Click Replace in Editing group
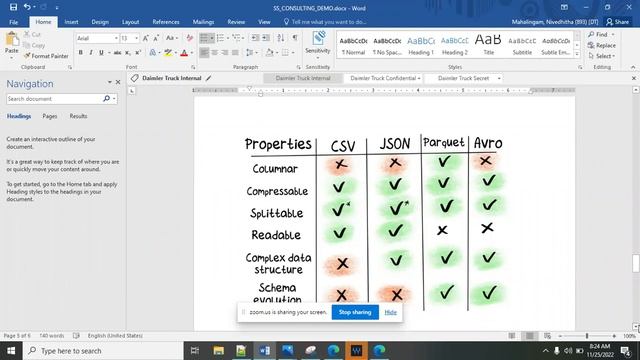The image size is (640, 360). [602, 45]
